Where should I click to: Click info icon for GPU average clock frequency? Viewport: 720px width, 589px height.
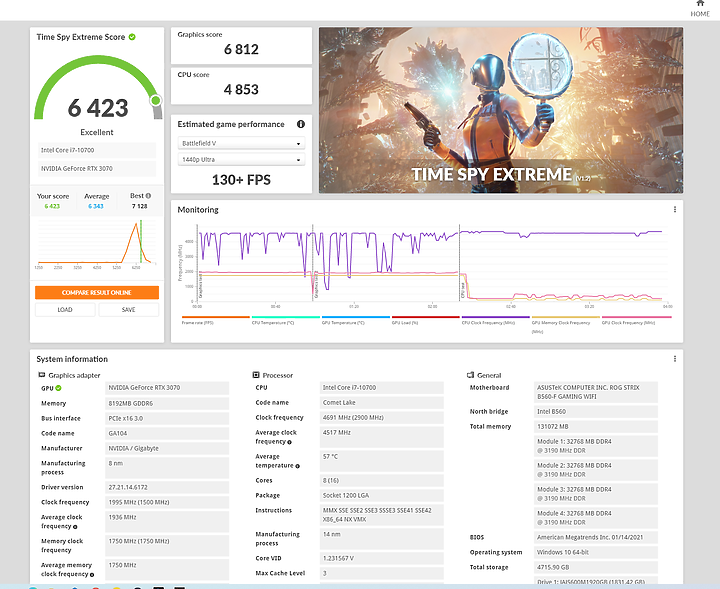(75, 527)
